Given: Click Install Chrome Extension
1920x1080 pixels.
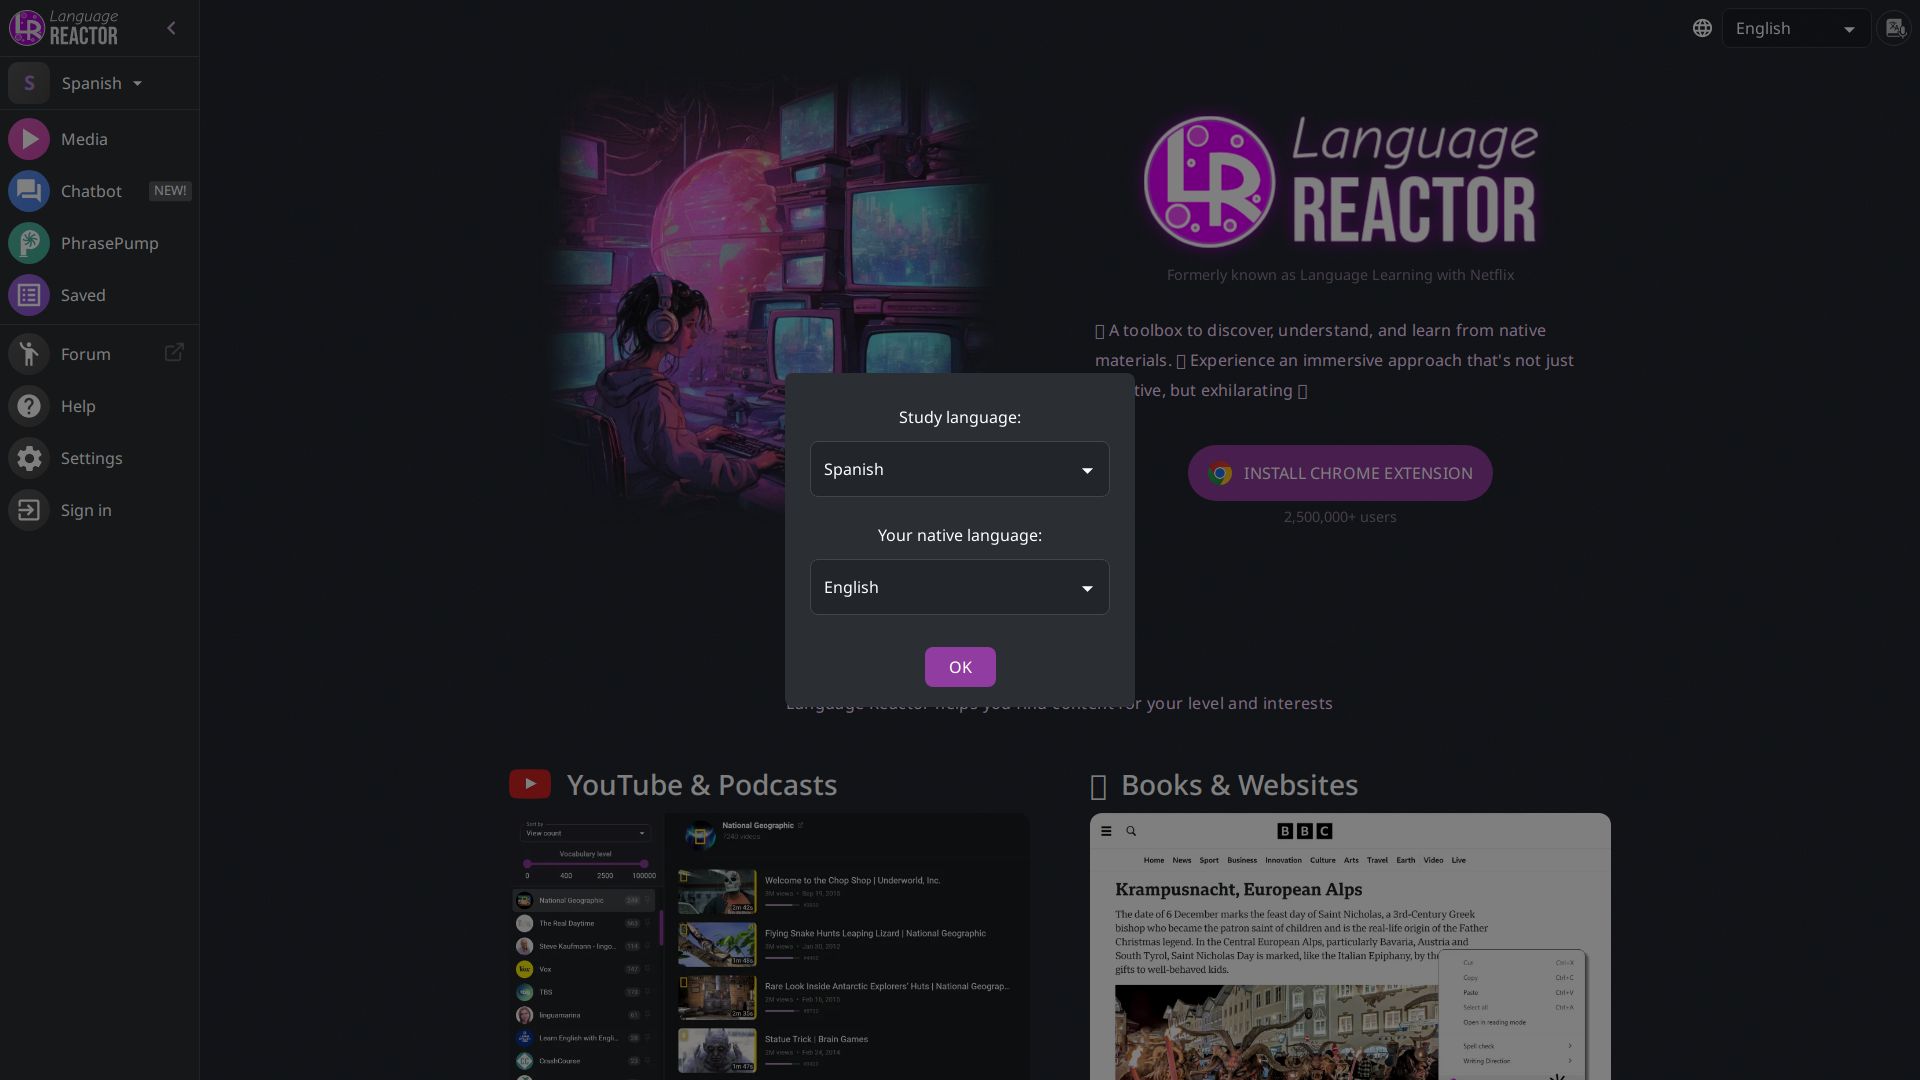Looking at the screenshot, I should [1339, 473].
